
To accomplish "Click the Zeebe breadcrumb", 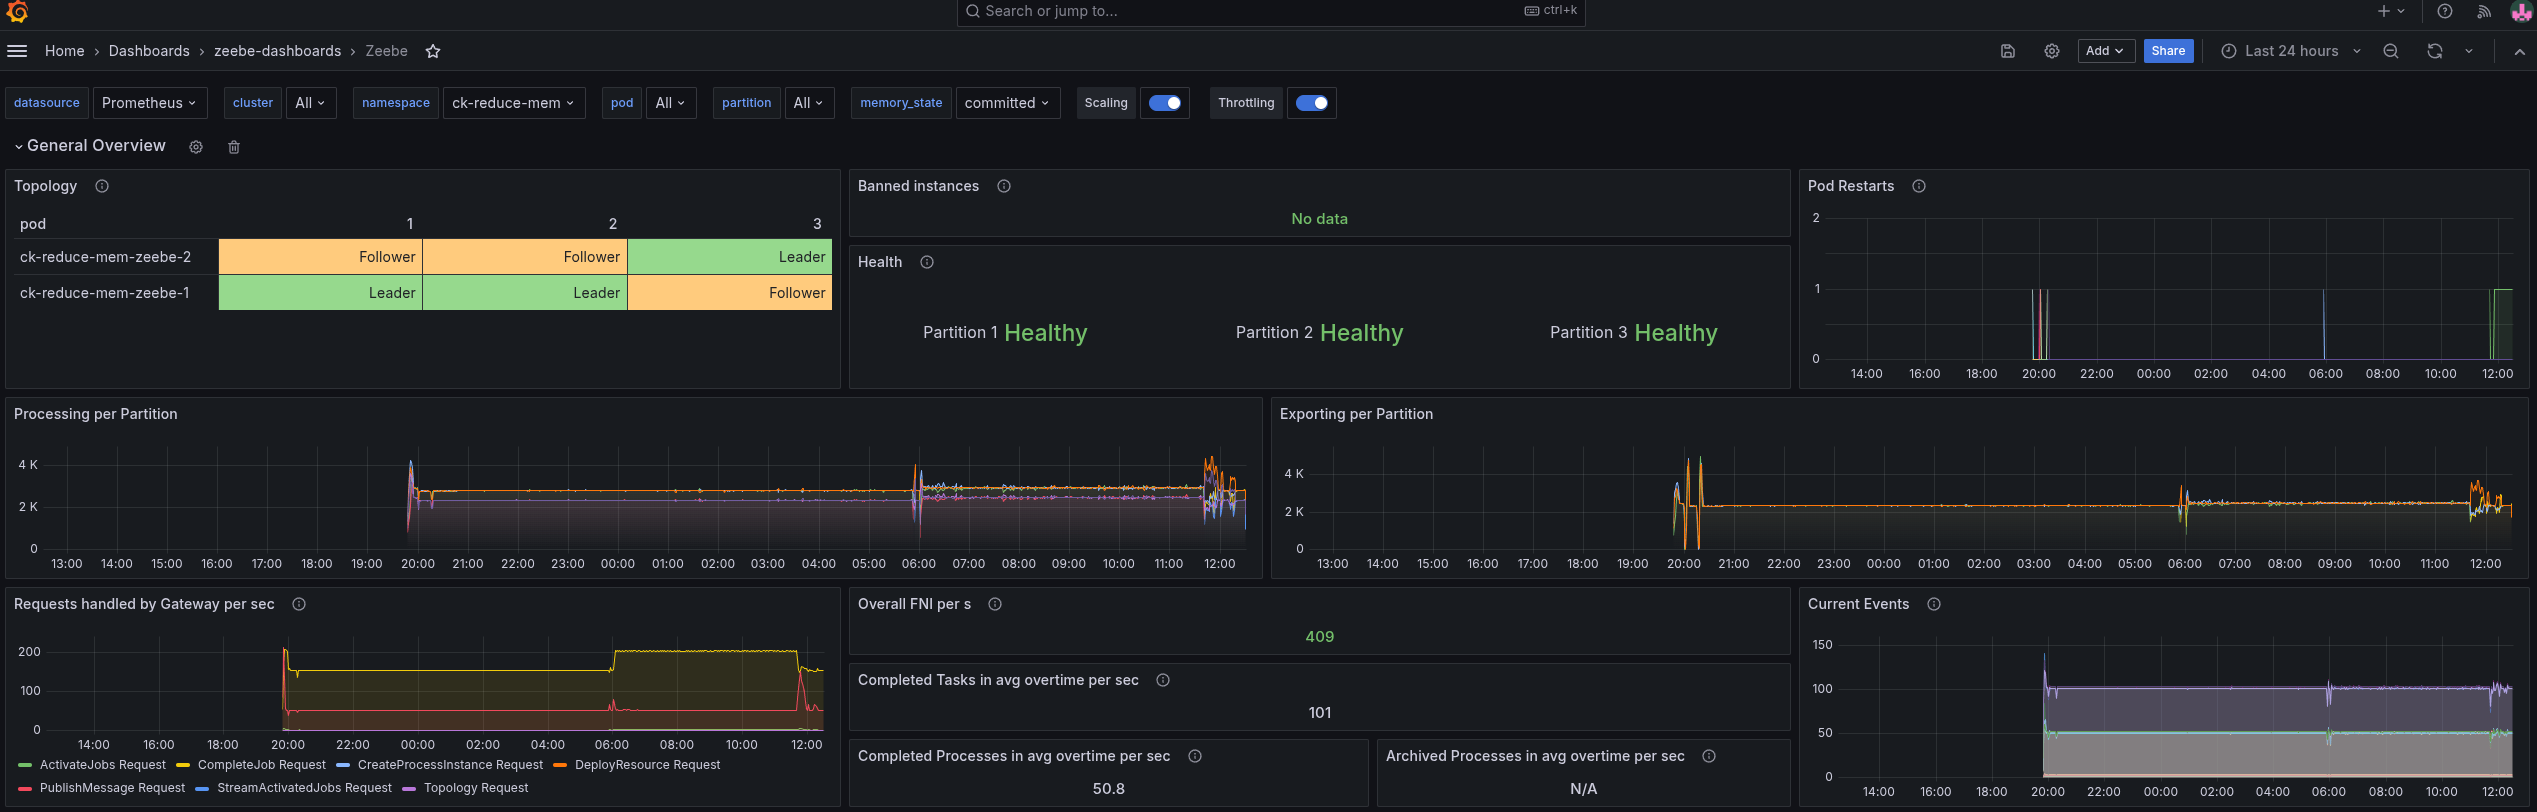I will pyautogui.click(x=386, y=51).
